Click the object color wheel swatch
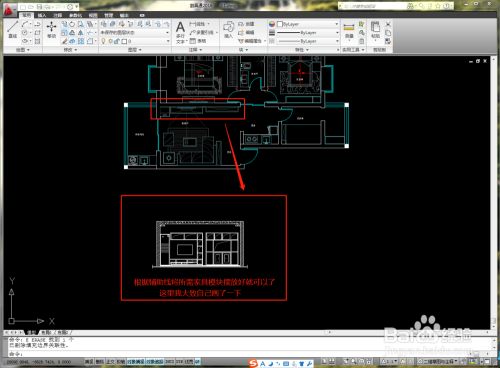 click(x=272, y=24)
